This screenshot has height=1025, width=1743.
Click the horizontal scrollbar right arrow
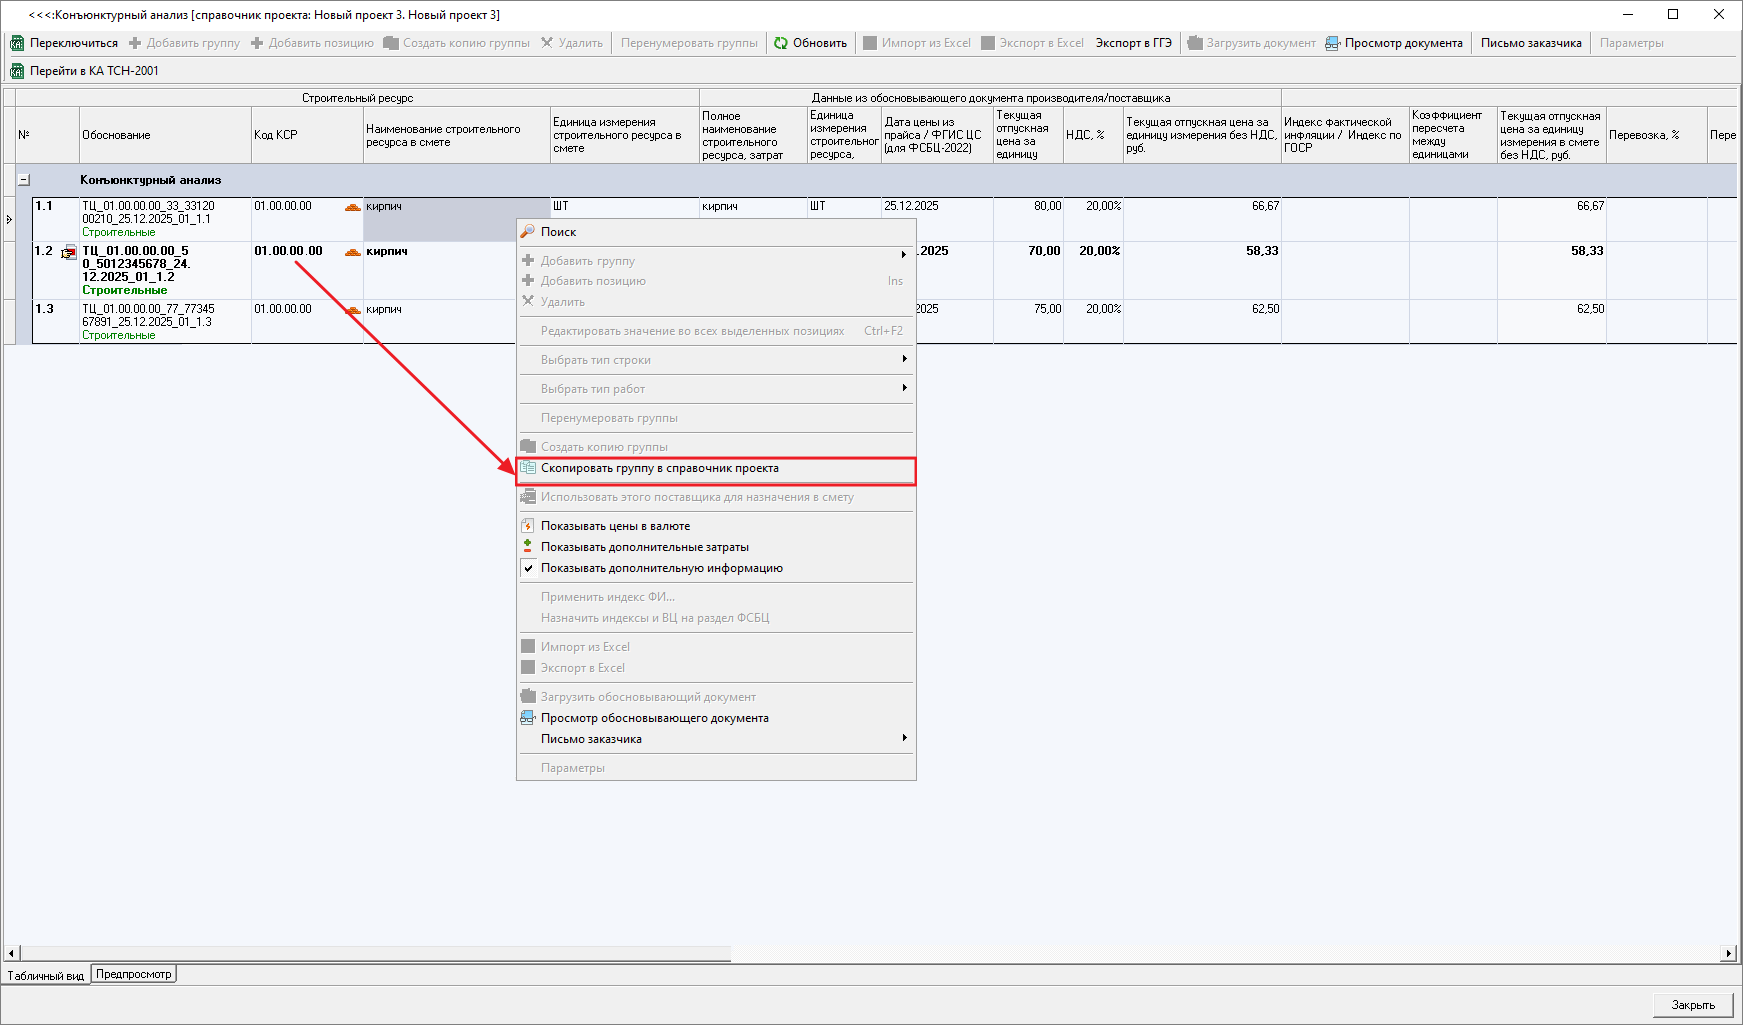point(1728,954)
